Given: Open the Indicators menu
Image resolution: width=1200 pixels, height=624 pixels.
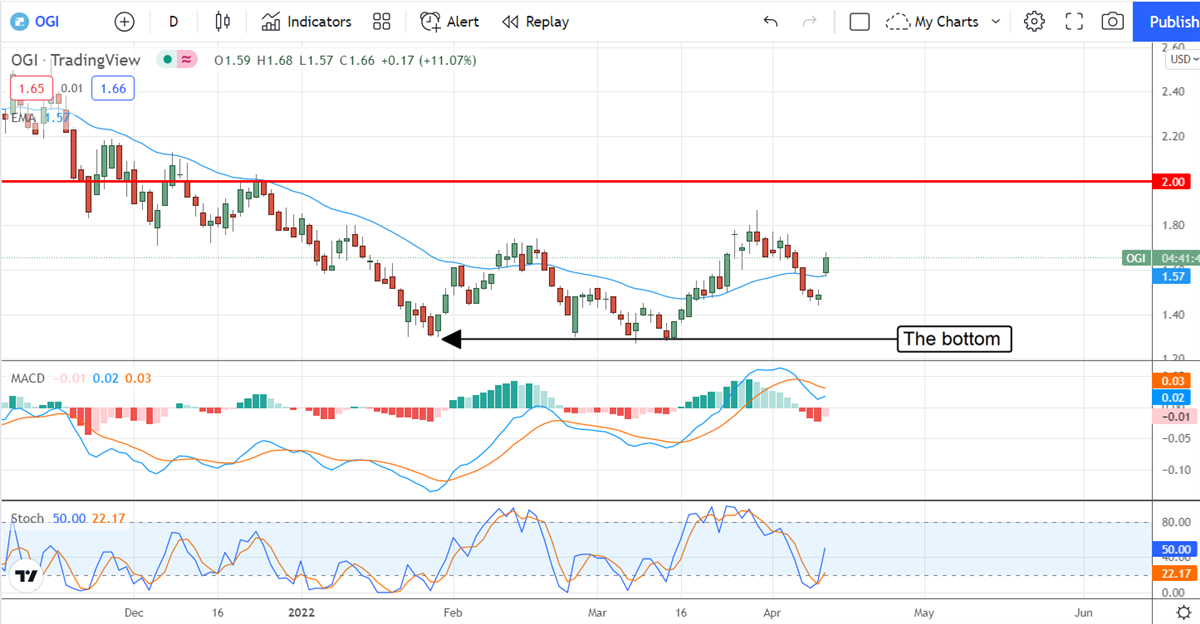Looking at the screenshot, I should [x=307, y=21].
